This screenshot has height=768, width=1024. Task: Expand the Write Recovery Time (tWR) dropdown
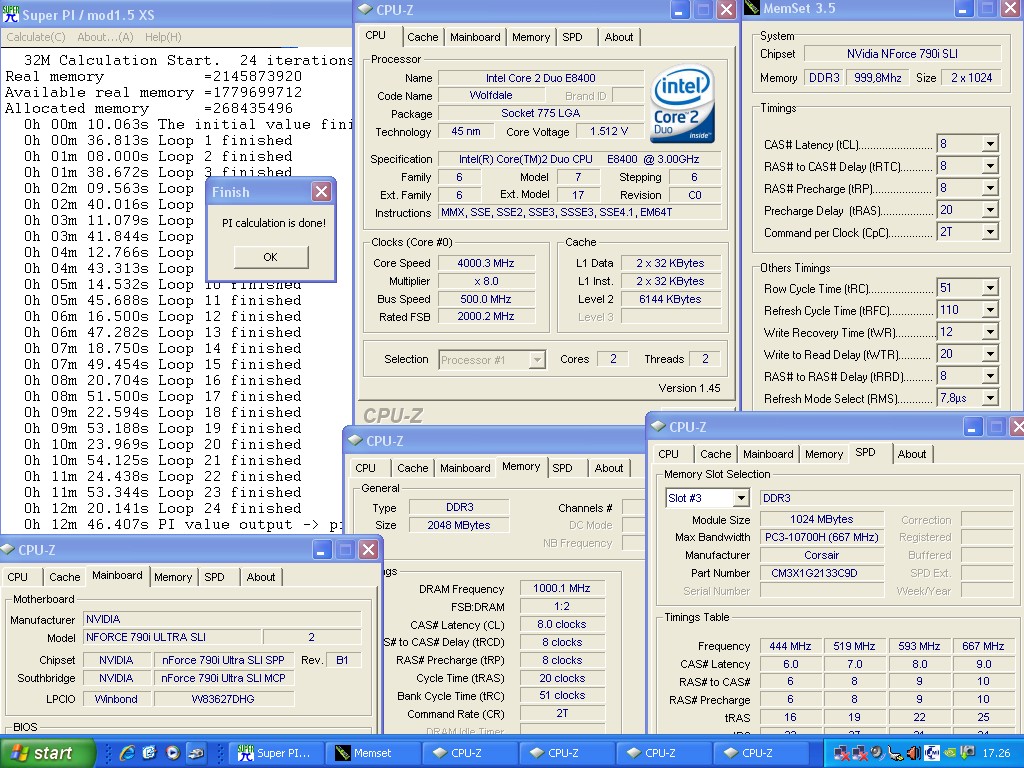click(990, 332)
